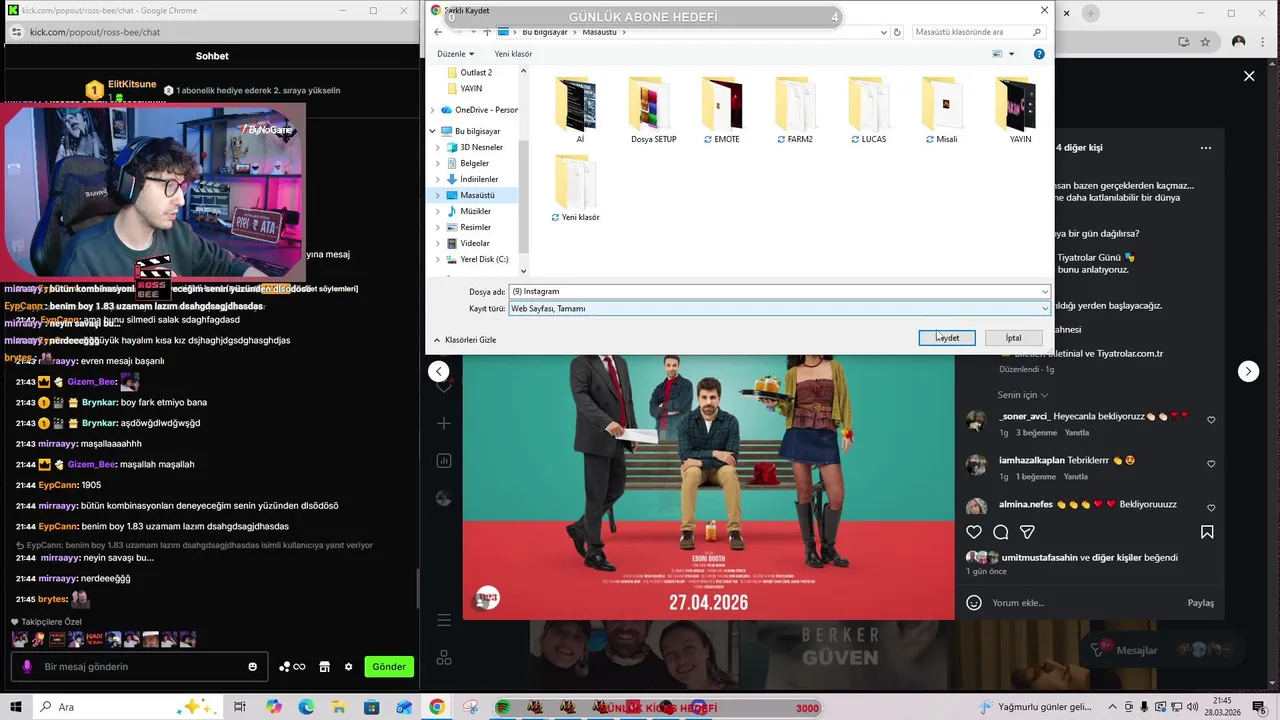Click the share paper-plane icon on Instagram
Image resolution: width=1280 pixels, height=720 pixels.
(1027, 532)
